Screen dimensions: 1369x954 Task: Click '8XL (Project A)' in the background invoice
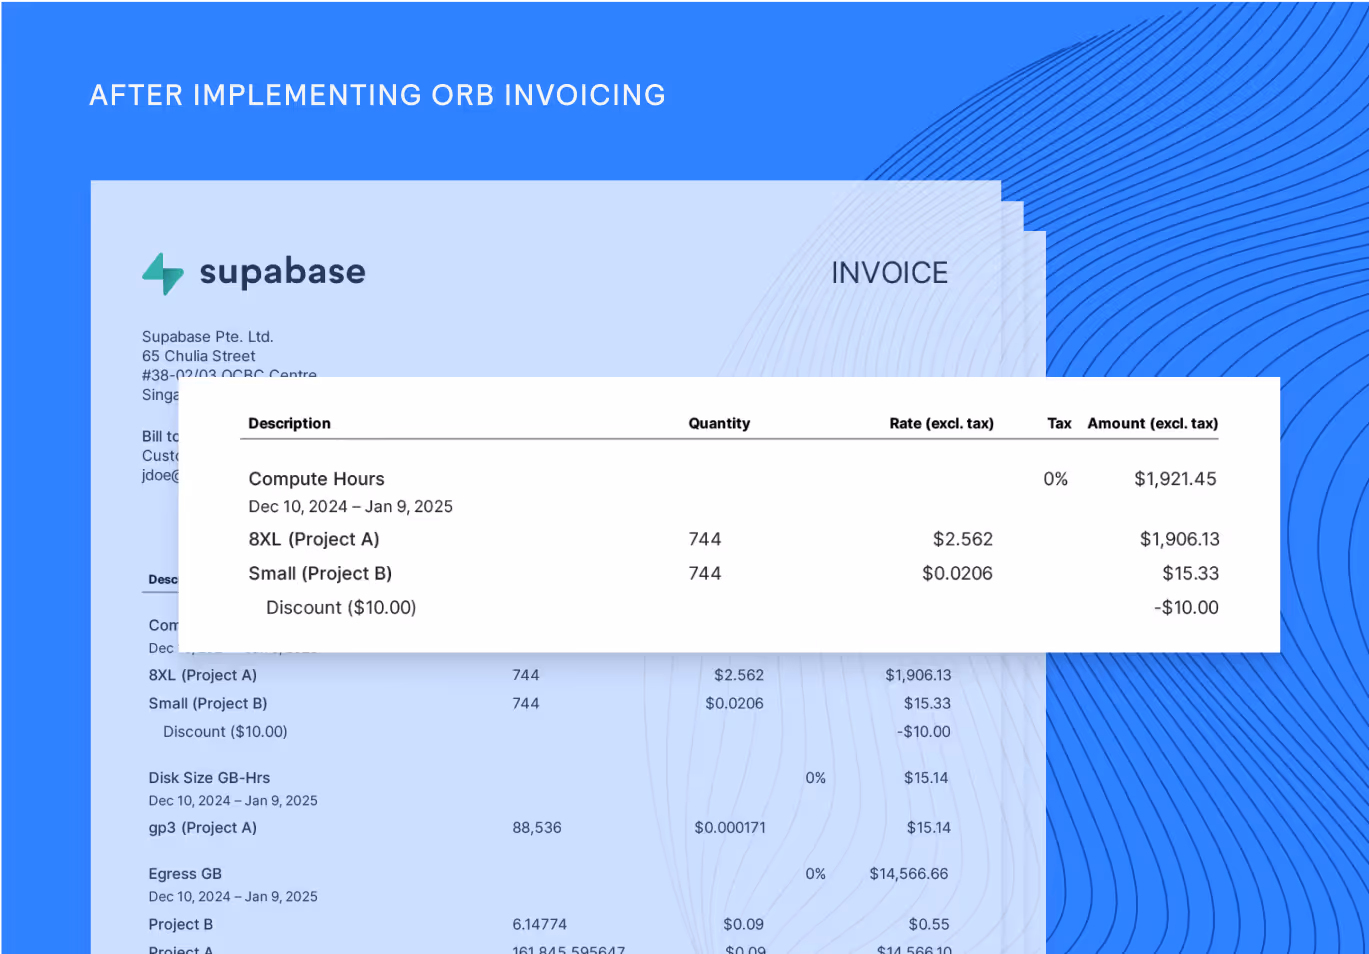pyautogui.click(x=203, y=675)
